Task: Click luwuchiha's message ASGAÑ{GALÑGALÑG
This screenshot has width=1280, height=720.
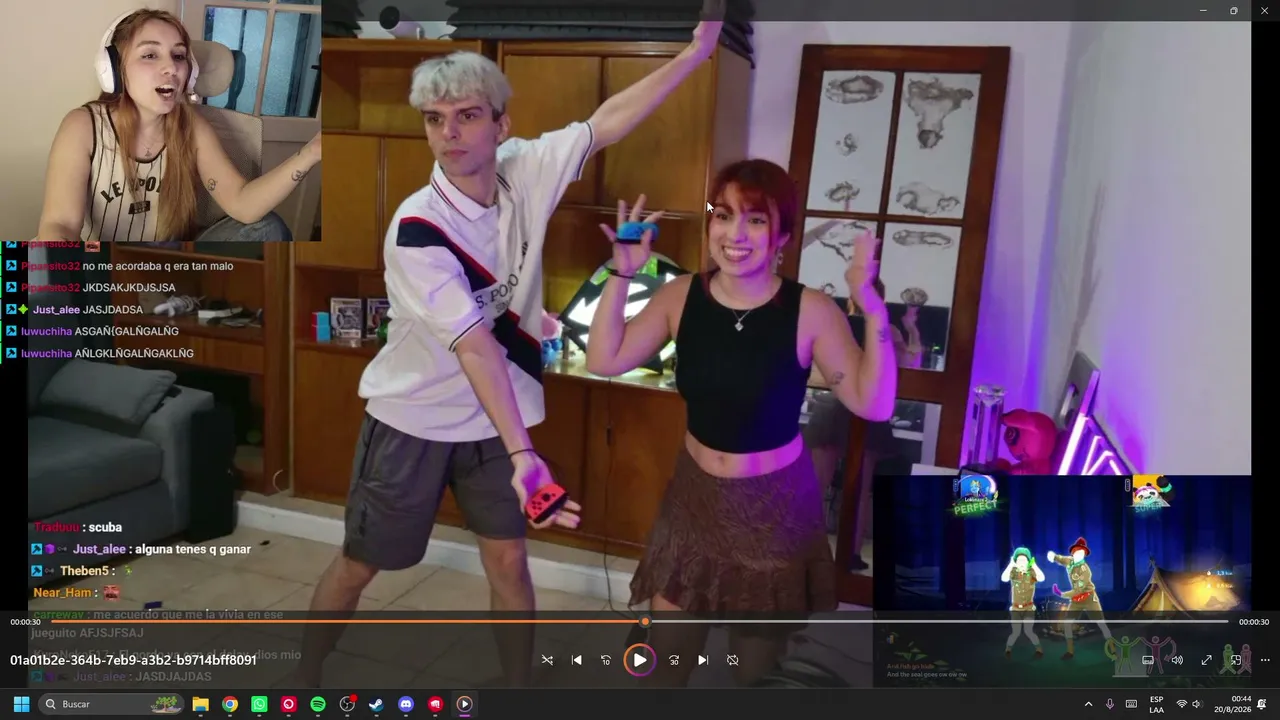Action: pyautogui.click(x=128, y=332)
